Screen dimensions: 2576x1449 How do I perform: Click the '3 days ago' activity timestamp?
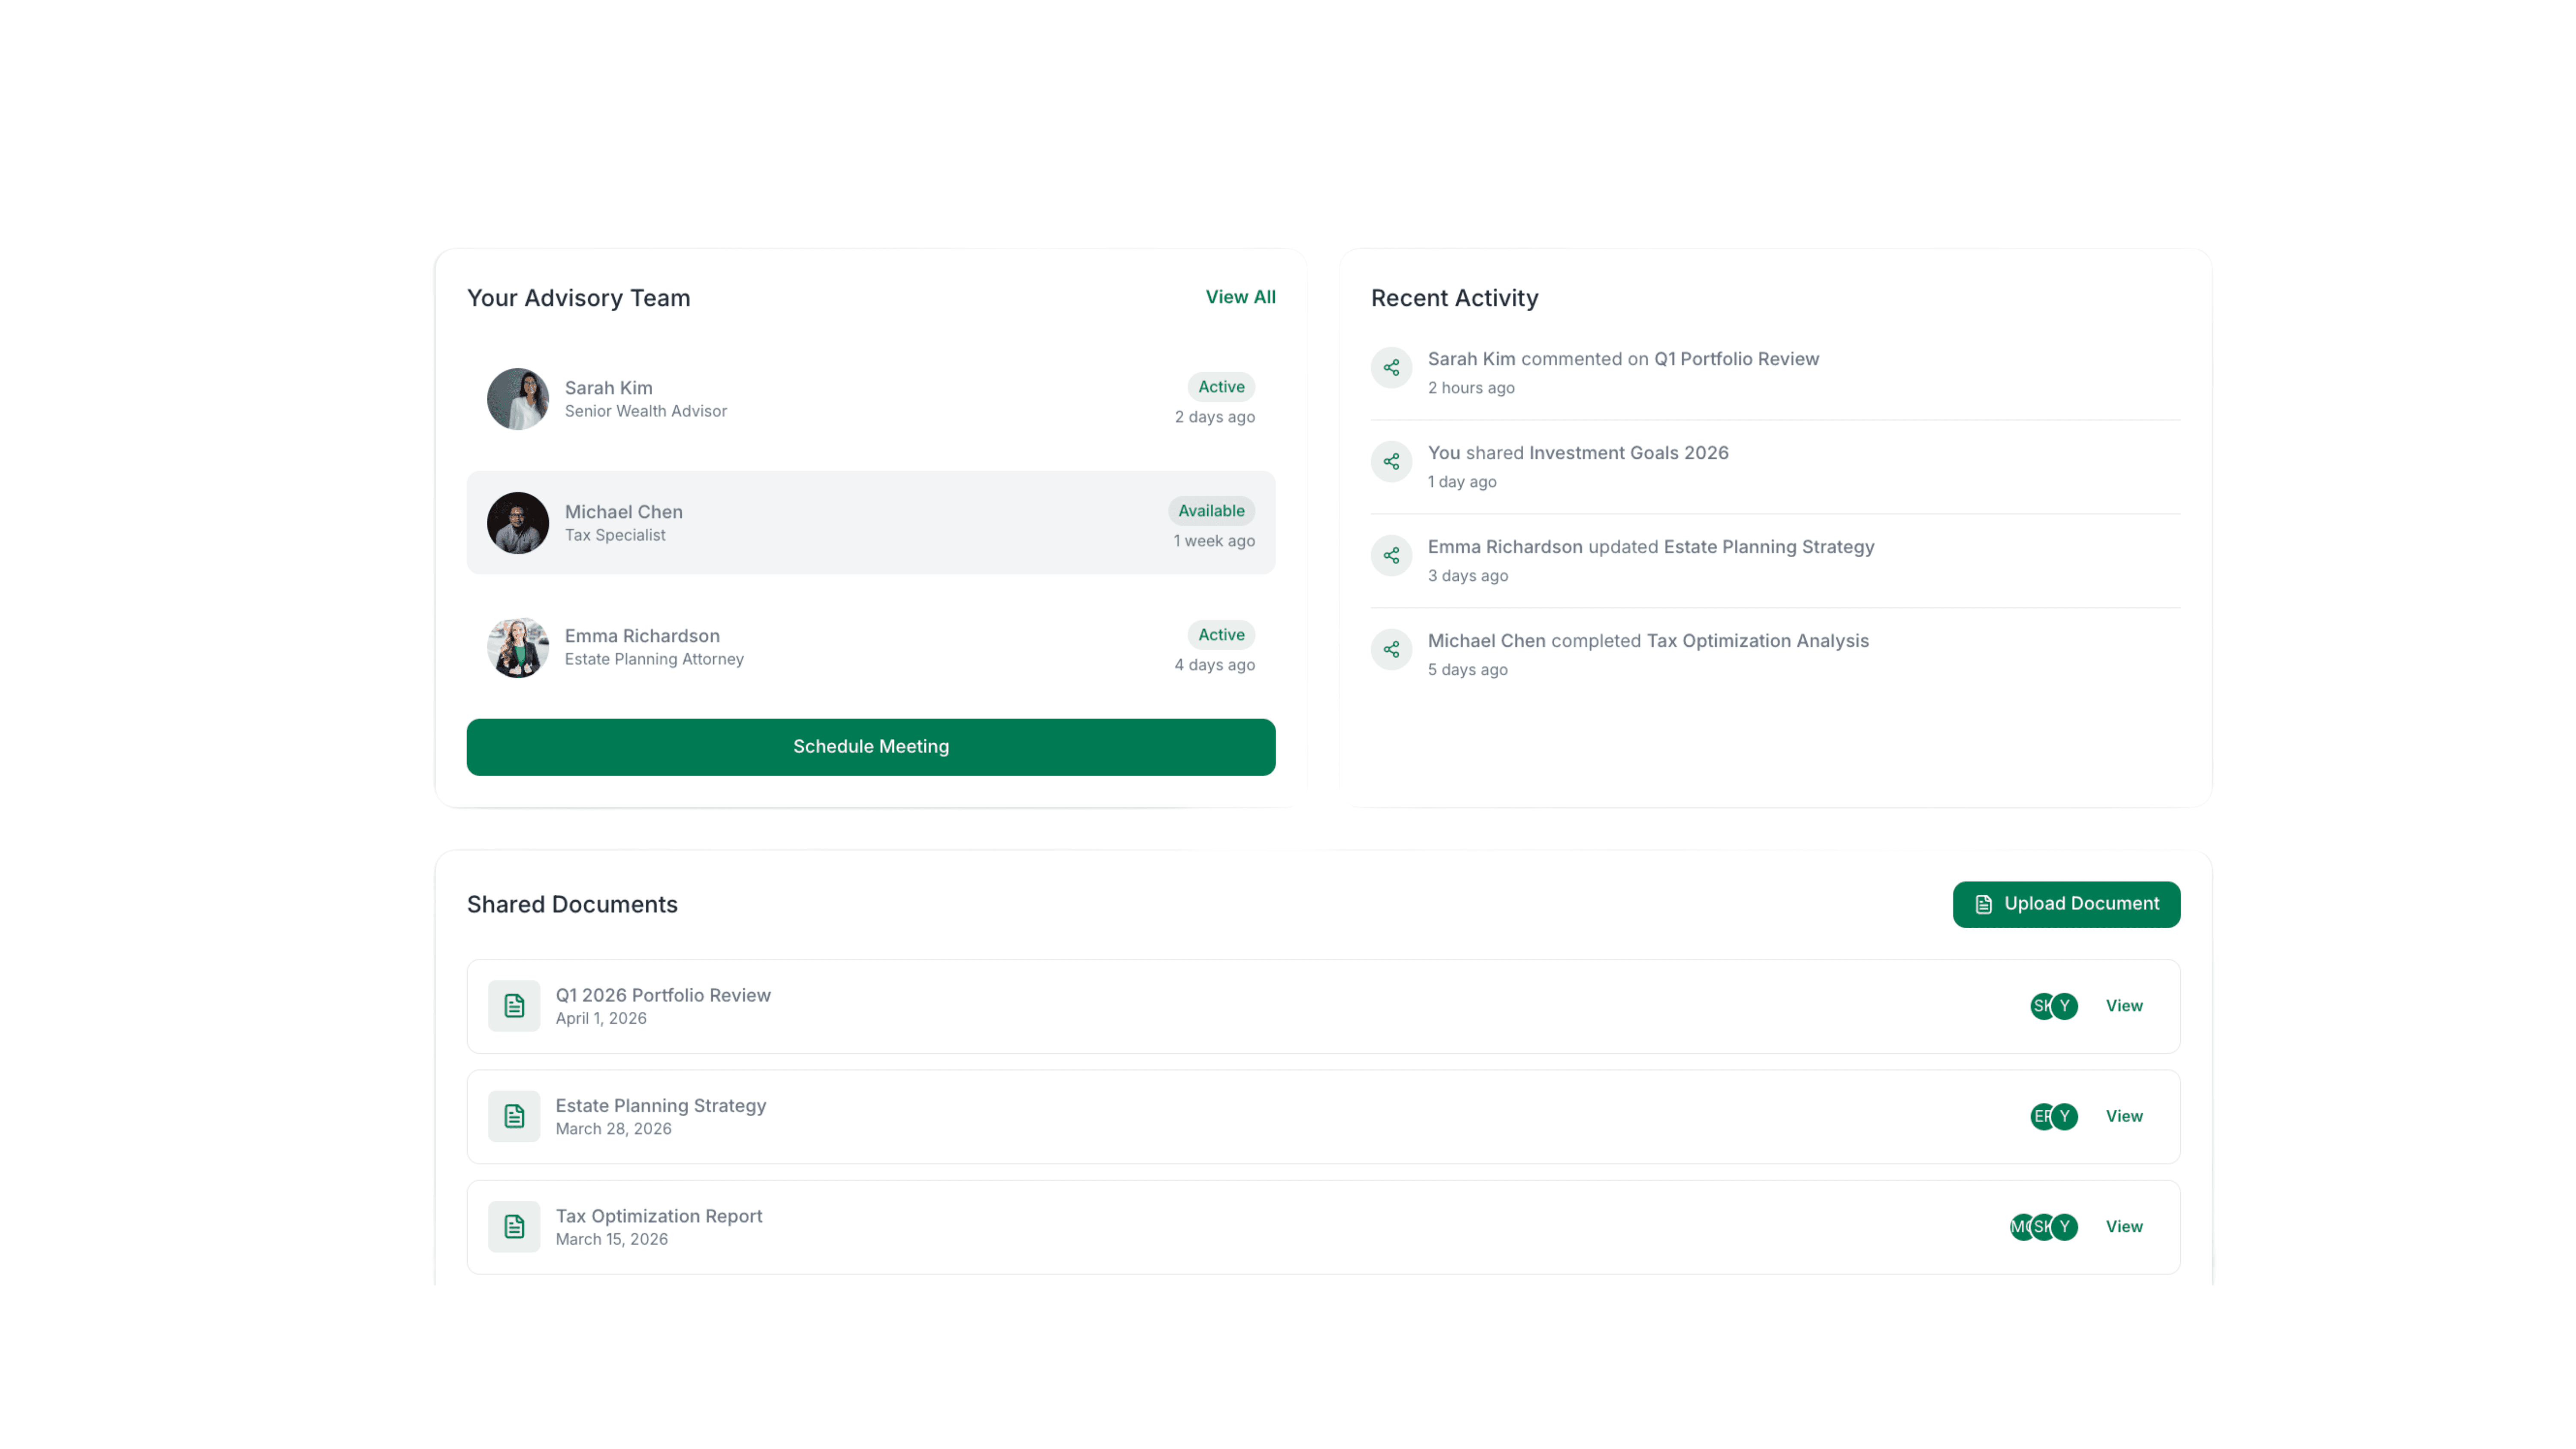point(1468,576)
